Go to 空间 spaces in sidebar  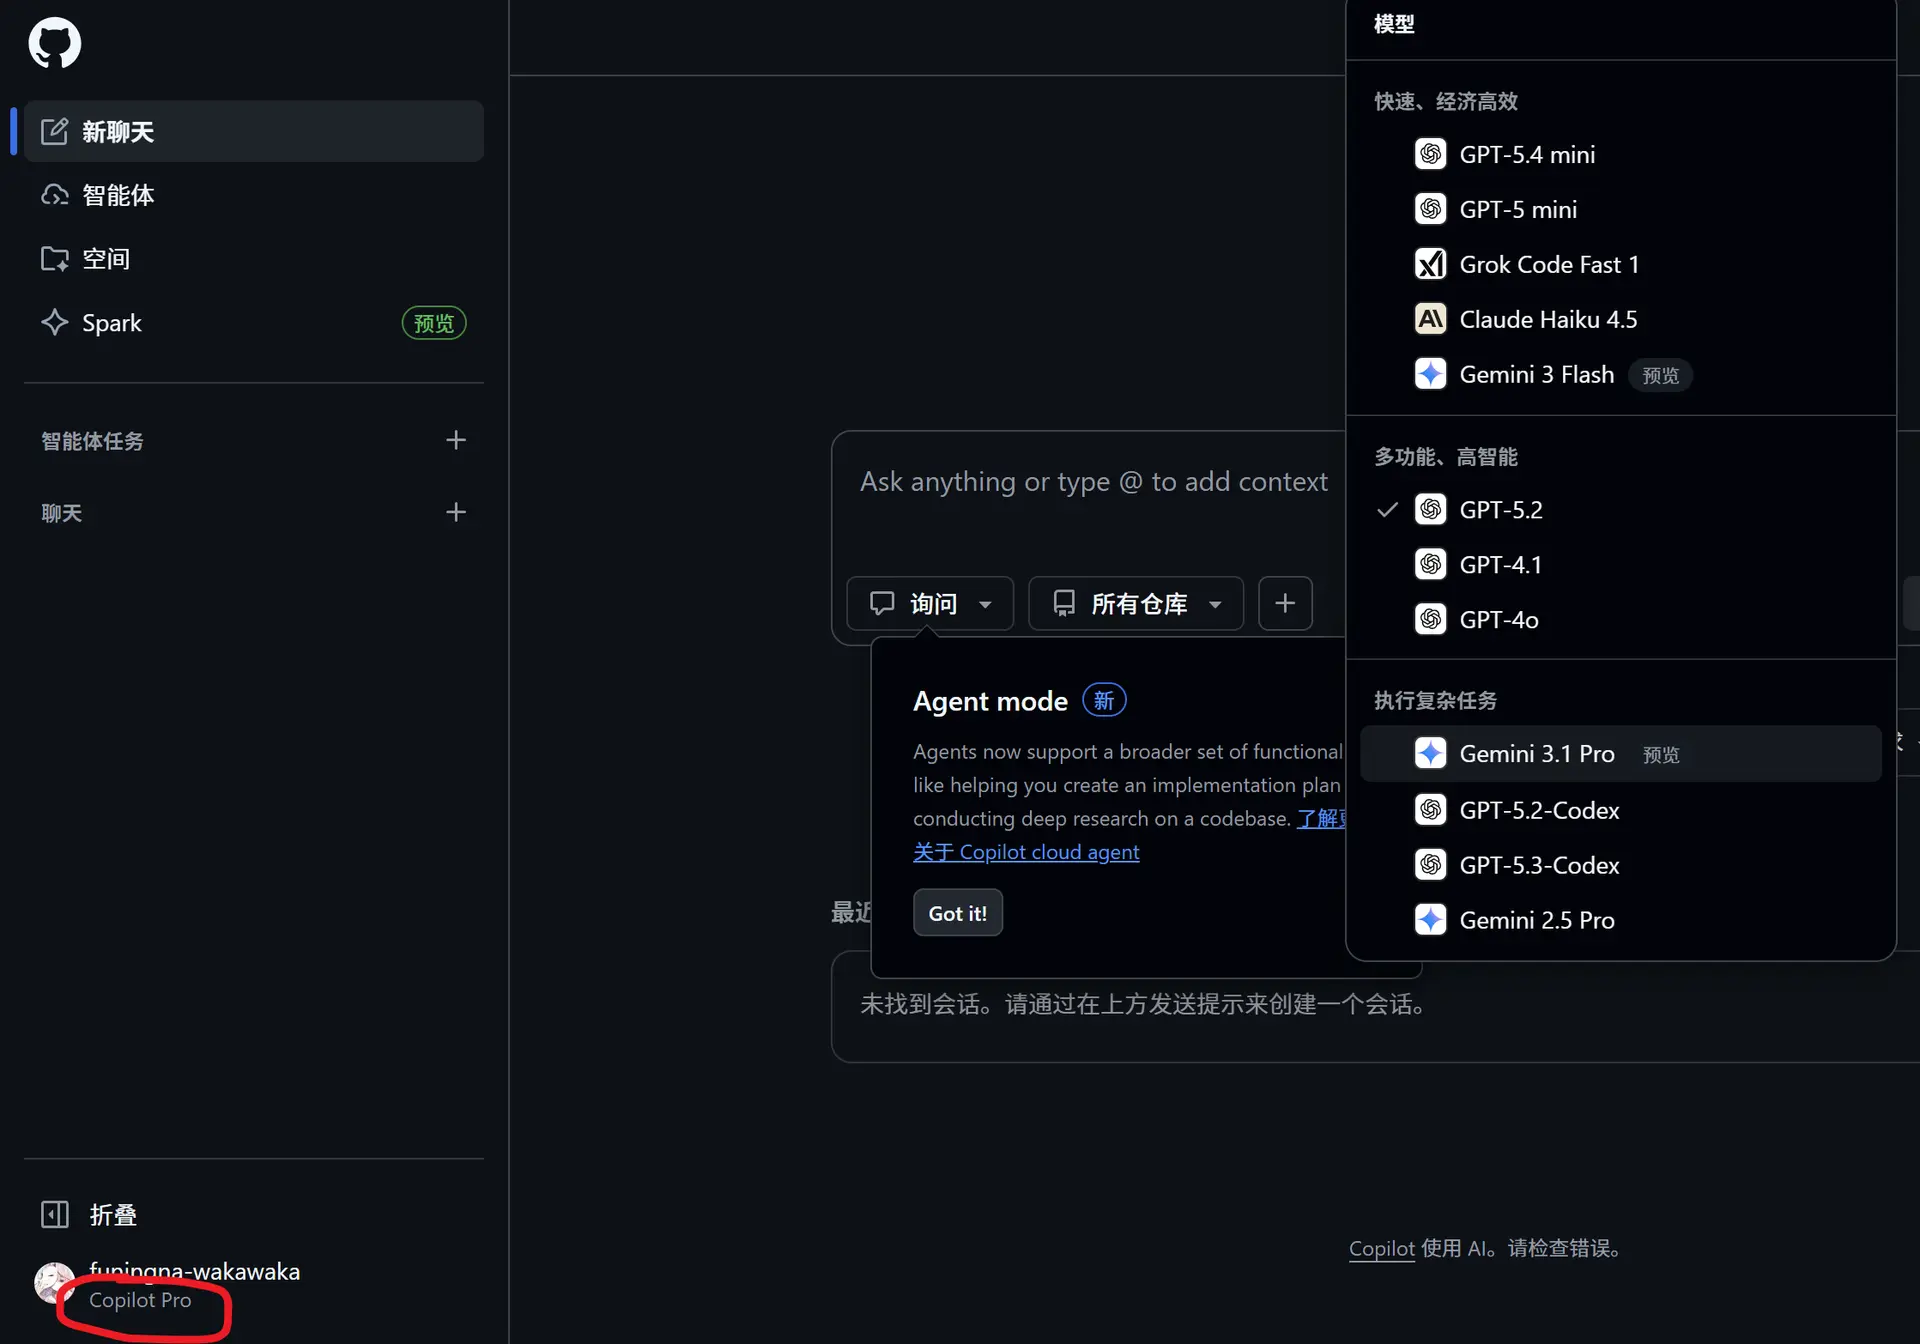point(254,259)
